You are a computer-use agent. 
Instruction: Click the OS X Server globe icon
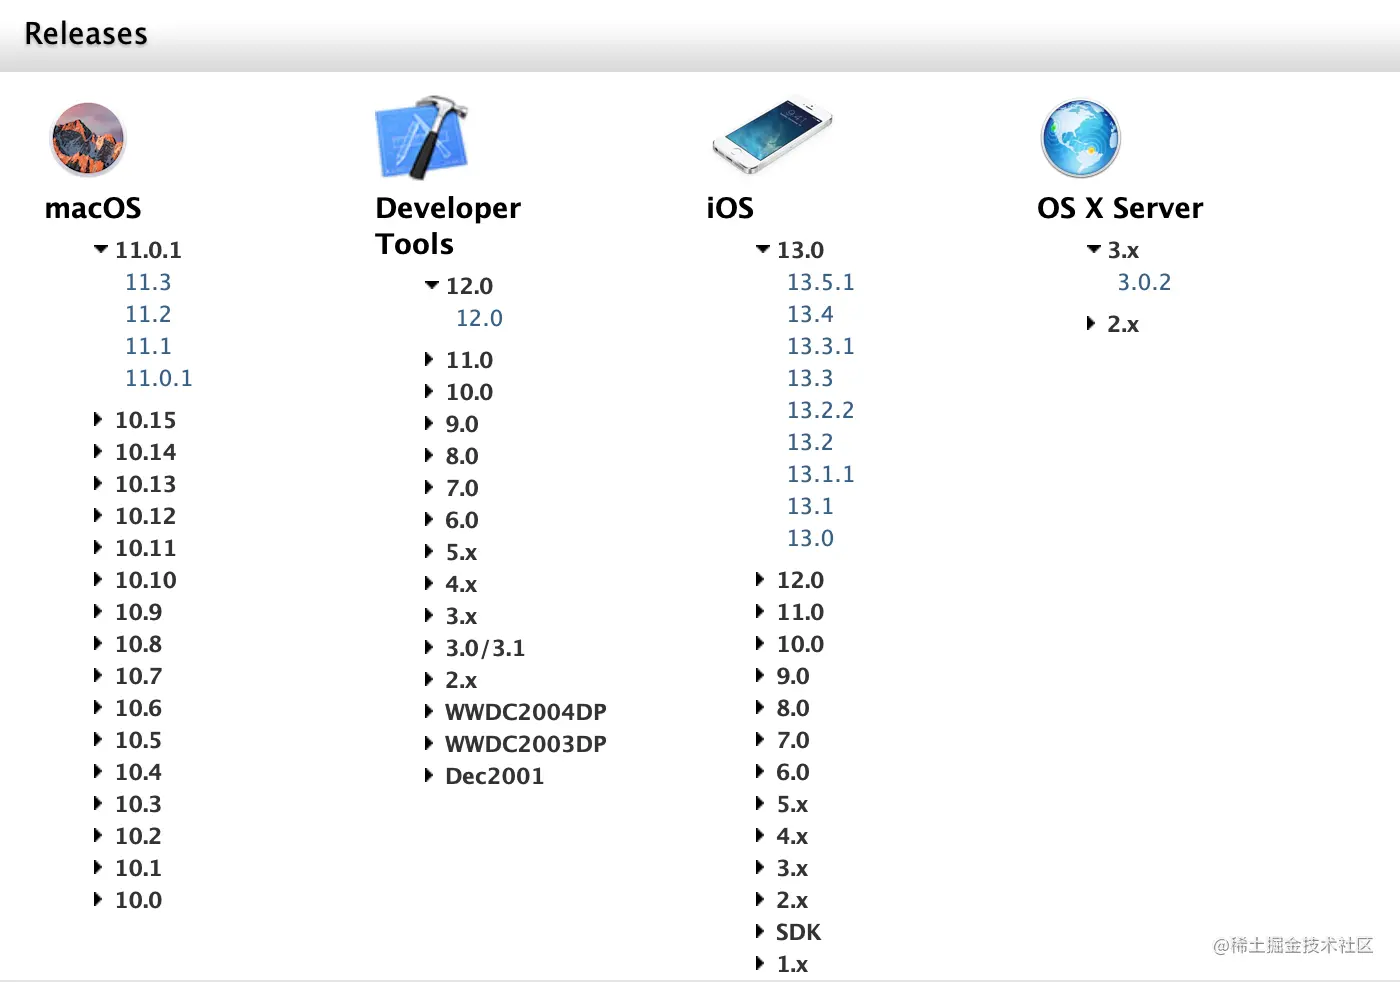point(1080,138)
